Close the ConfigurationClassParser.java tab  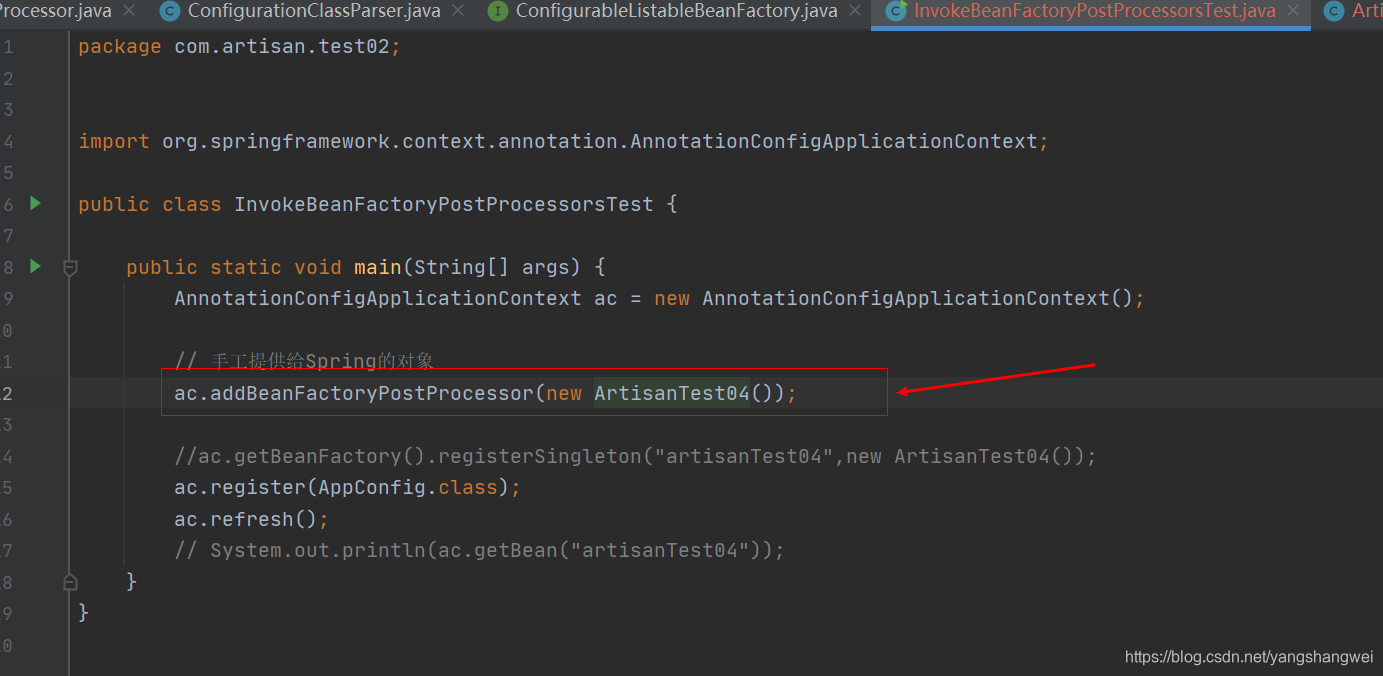click(458, 11)
